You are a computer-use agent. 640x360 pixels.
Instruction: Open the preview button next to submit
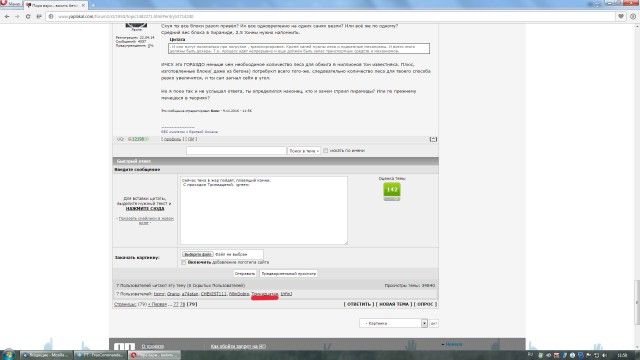click(289, 273)
